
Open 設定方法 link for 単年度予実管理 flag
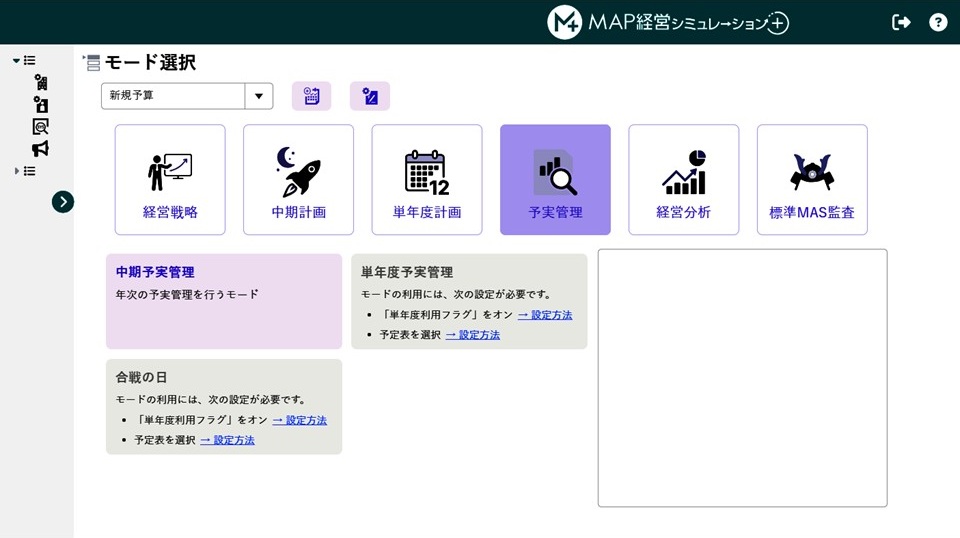click(545, 315)
